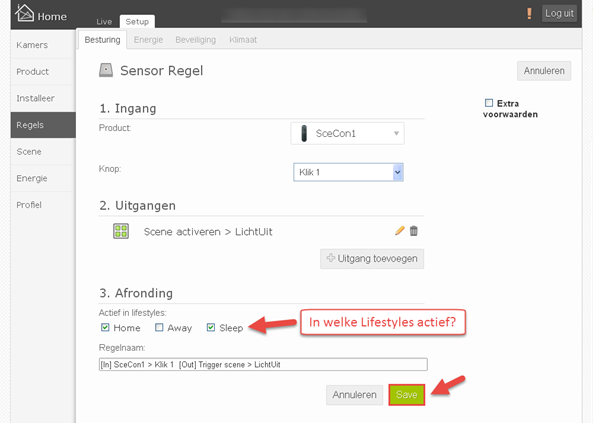Delete the LichtUit output via trash icon

point(413,231)
